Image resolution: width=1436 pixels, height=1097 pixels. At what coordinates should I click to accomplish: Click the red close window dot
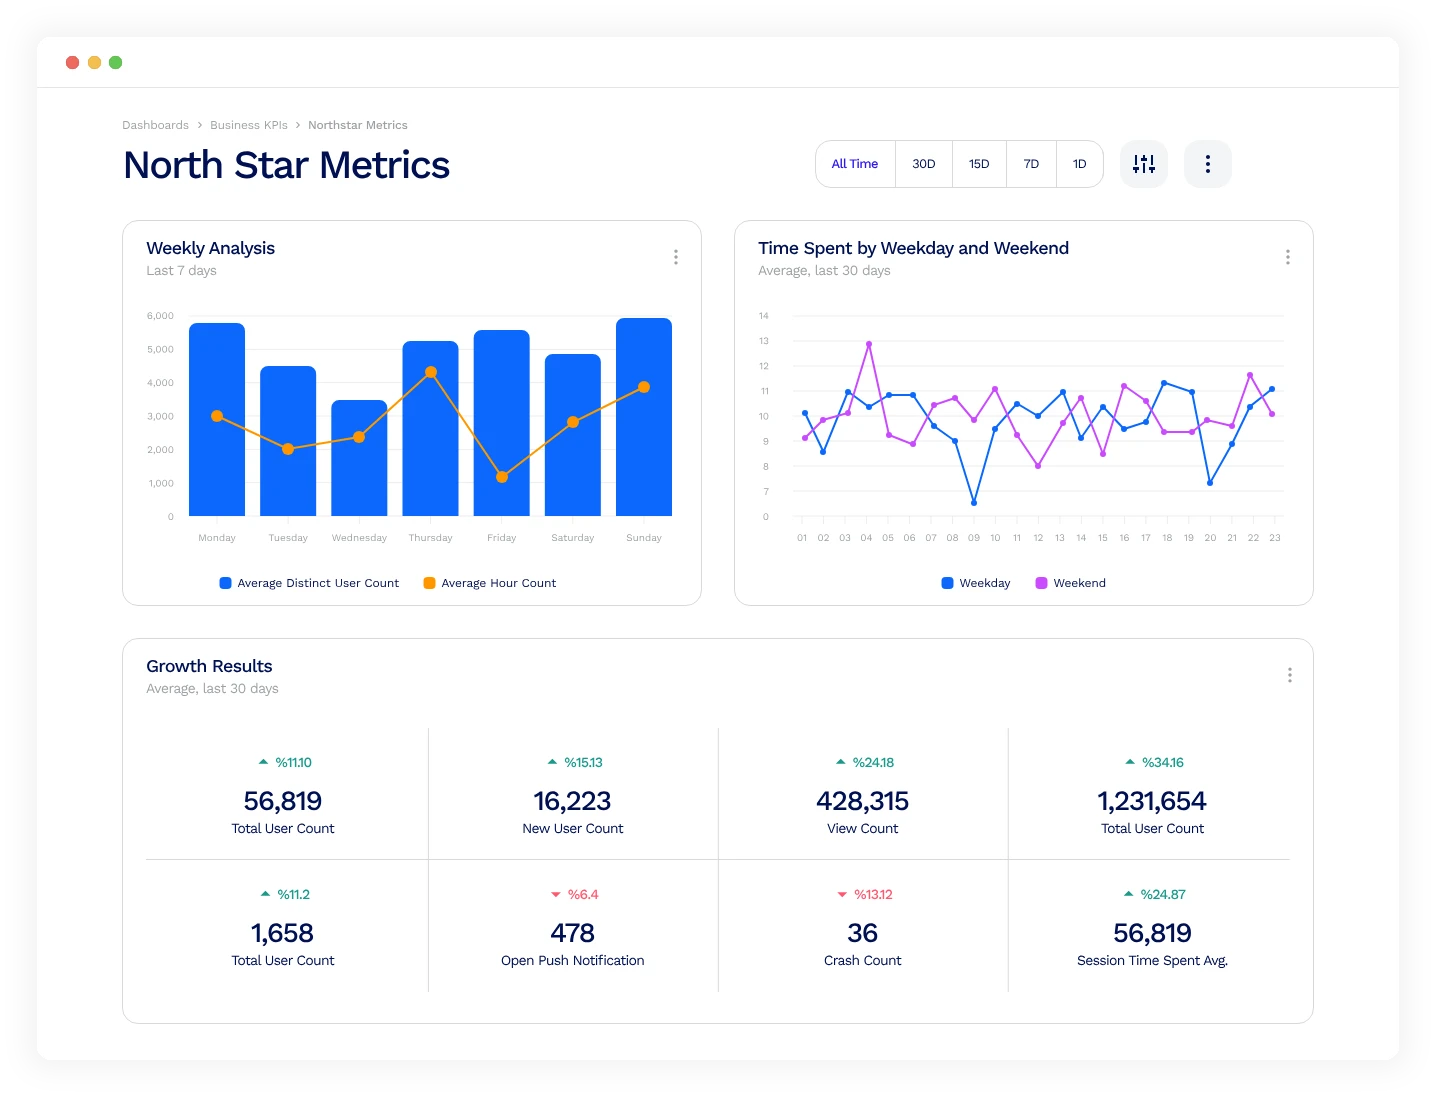point(72,62)
